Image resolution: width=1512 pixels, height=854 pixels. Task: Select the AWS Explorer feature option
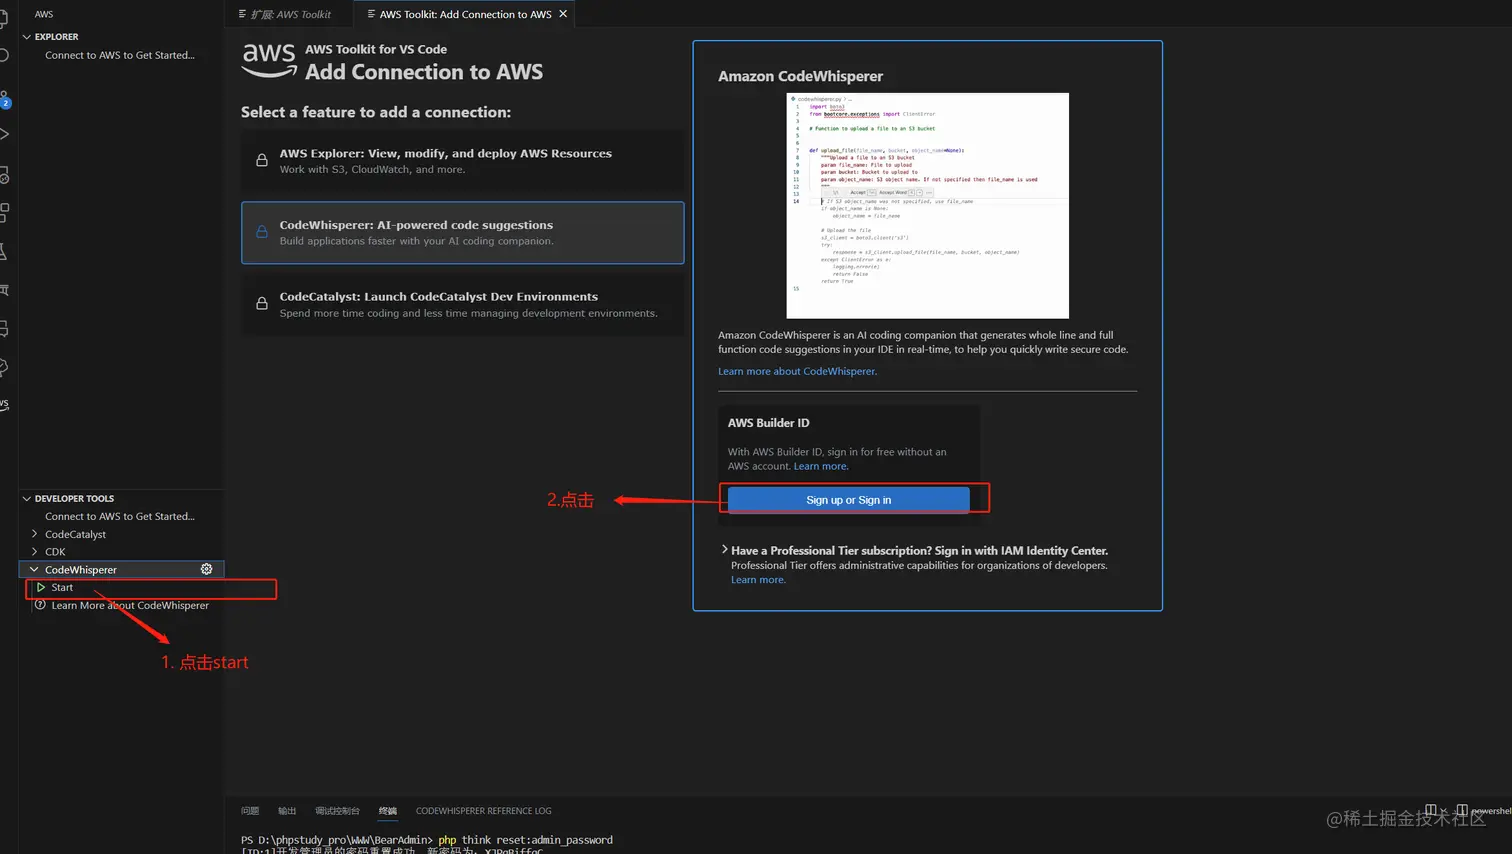461,160
